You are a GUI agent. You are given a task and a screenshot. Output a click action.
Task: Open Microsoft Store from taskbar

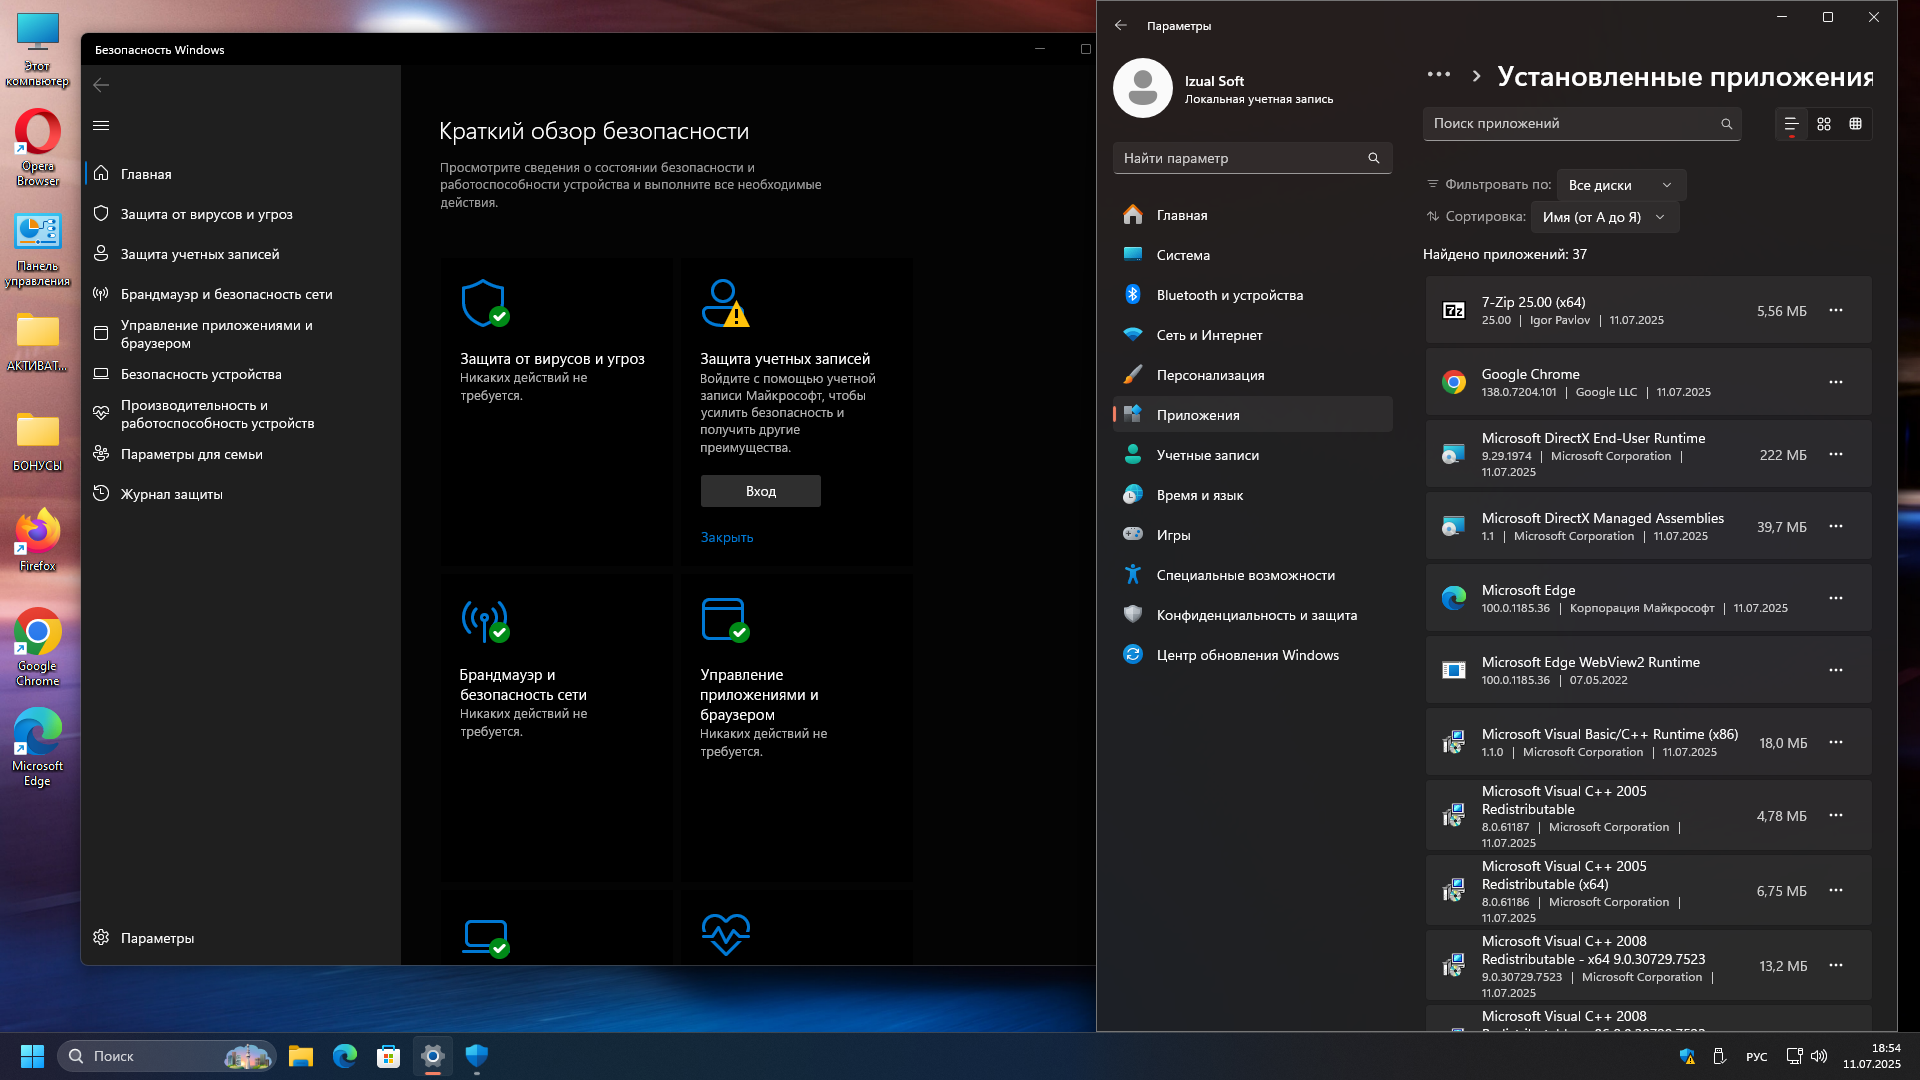[x=388, y=1056]
